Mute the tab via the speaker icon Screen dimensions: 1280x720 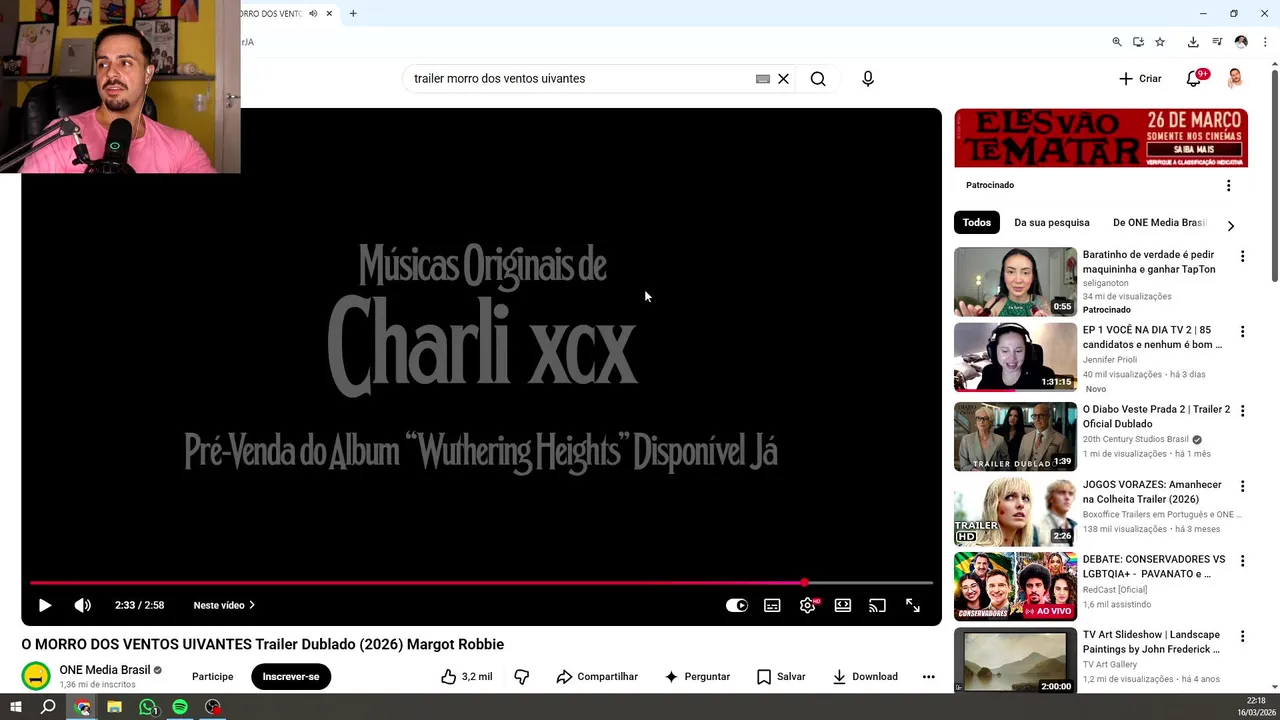[313, 14]
